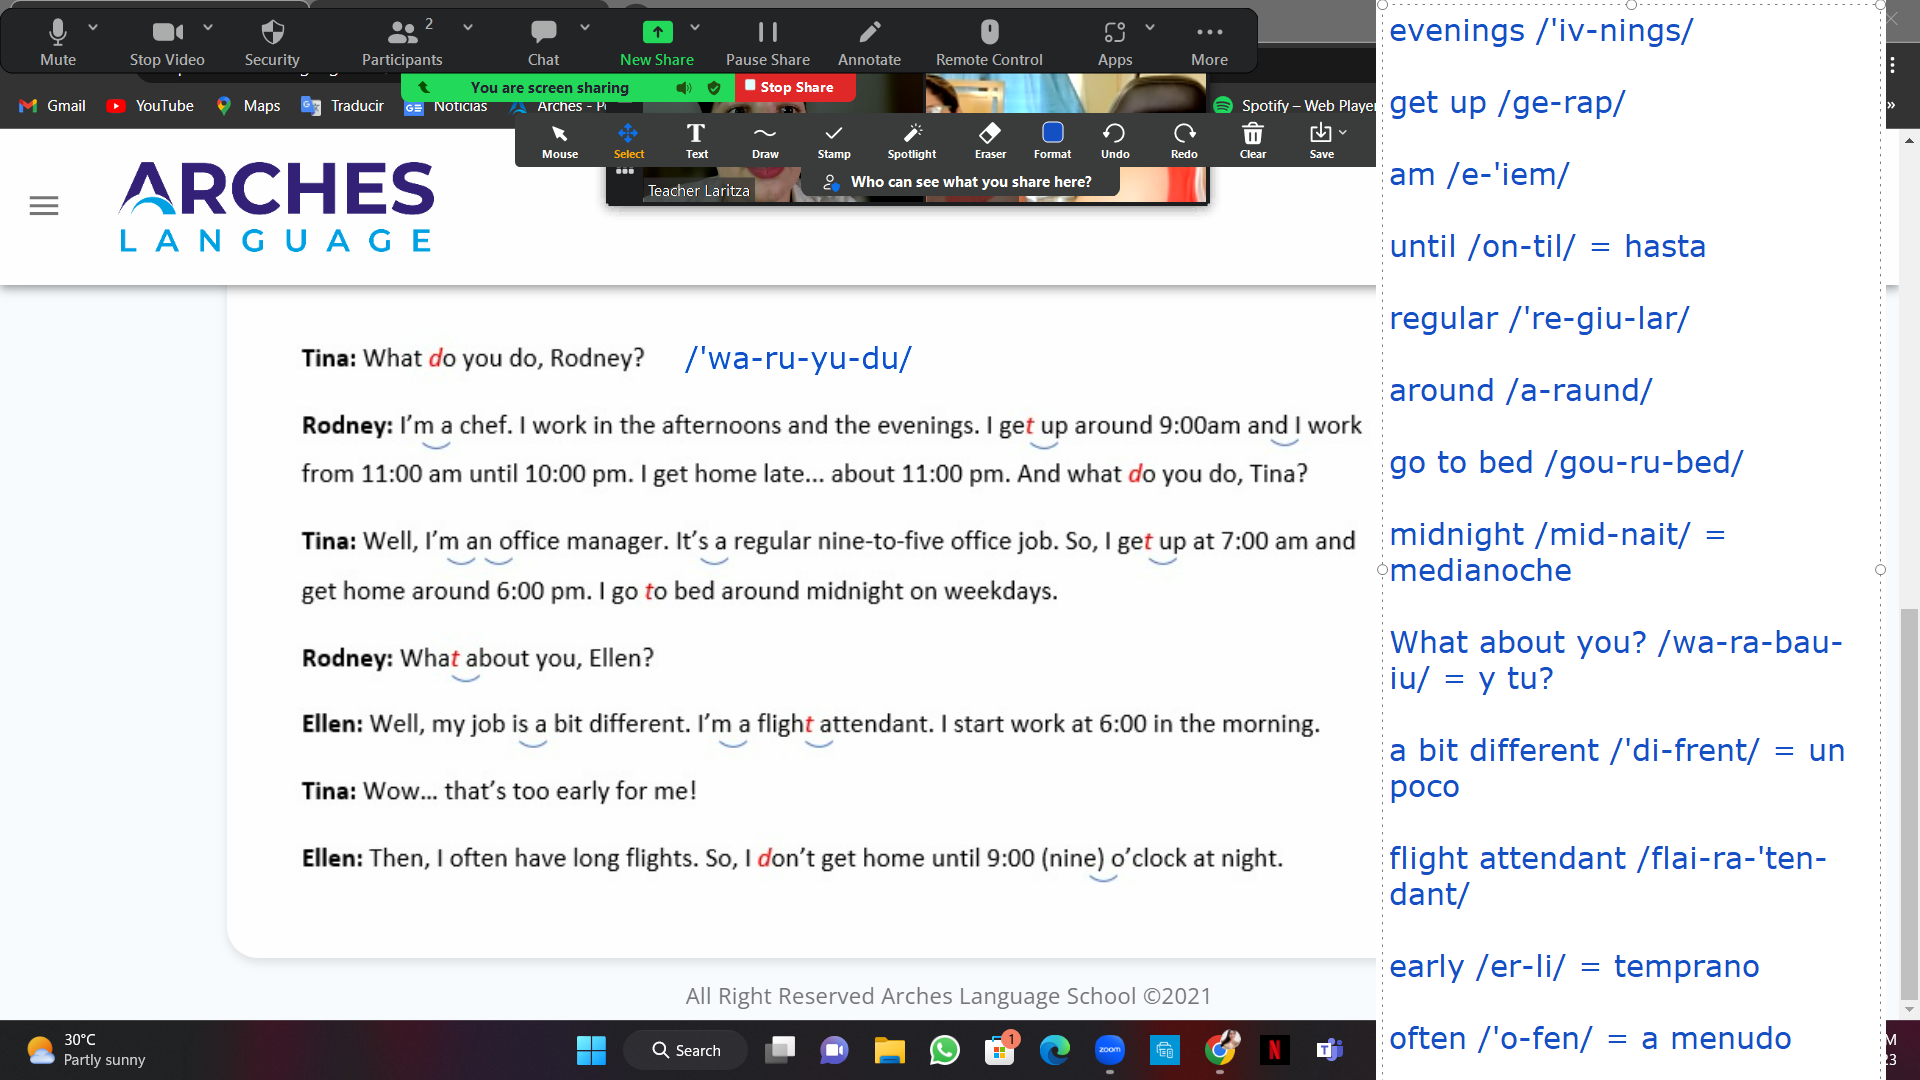Click the Arches Language logo
The image size is (1920, 1080).
click(x=276, y=207)
